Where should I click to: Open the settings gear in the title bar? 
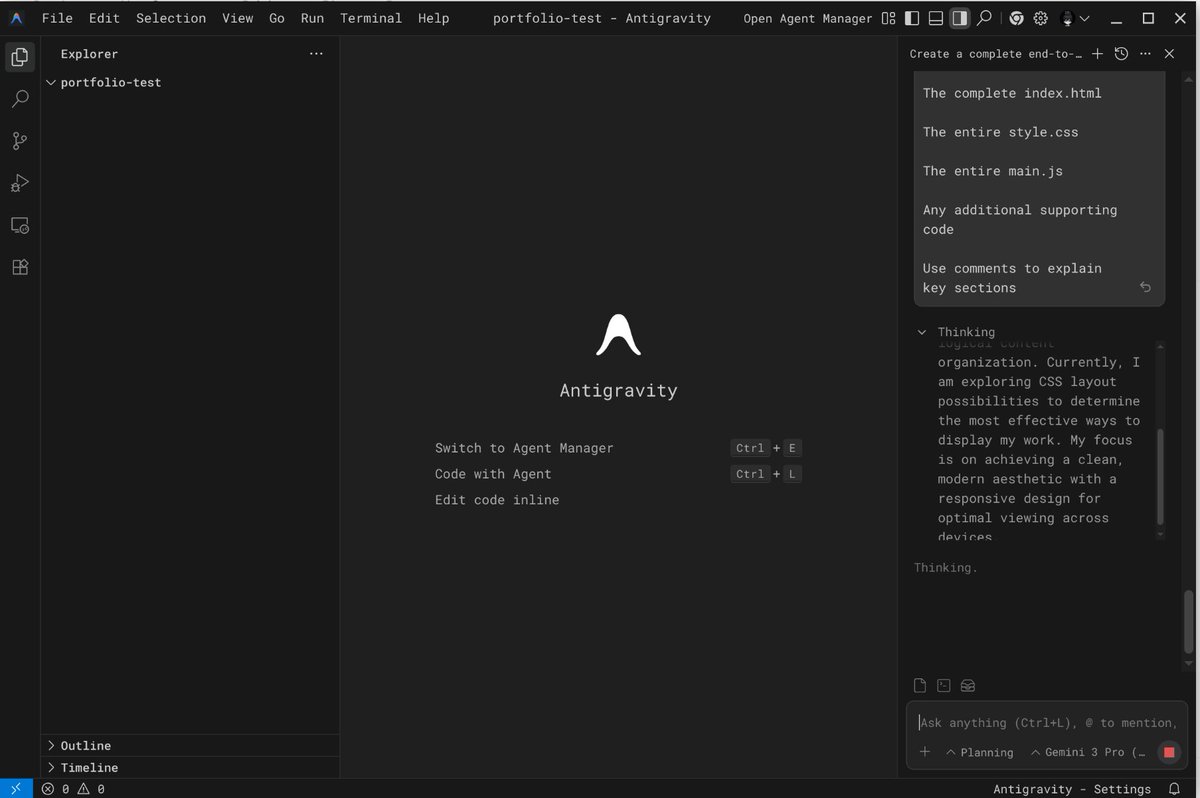click(1040, 18)
